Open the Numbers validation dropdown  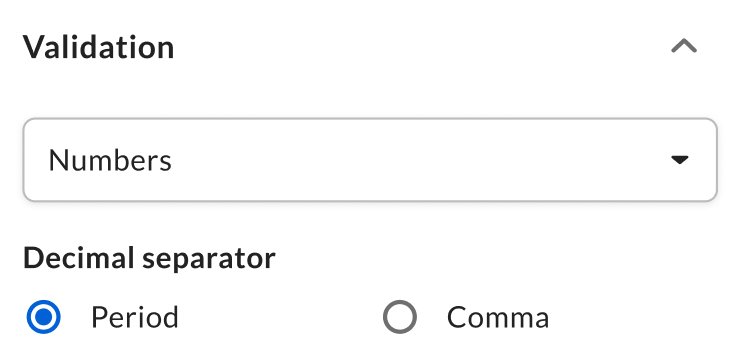click(x=370, y=160)
